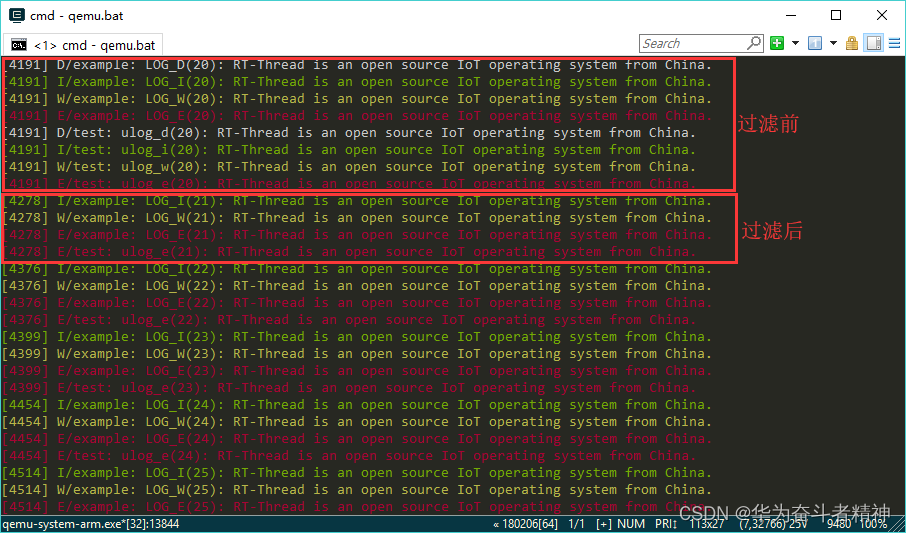Click the 'W/example: LOG_W(22)' log line
Image resolution: width=906 pixels, height=533 pixels.
pyautogui.click(x=357, y=286)
